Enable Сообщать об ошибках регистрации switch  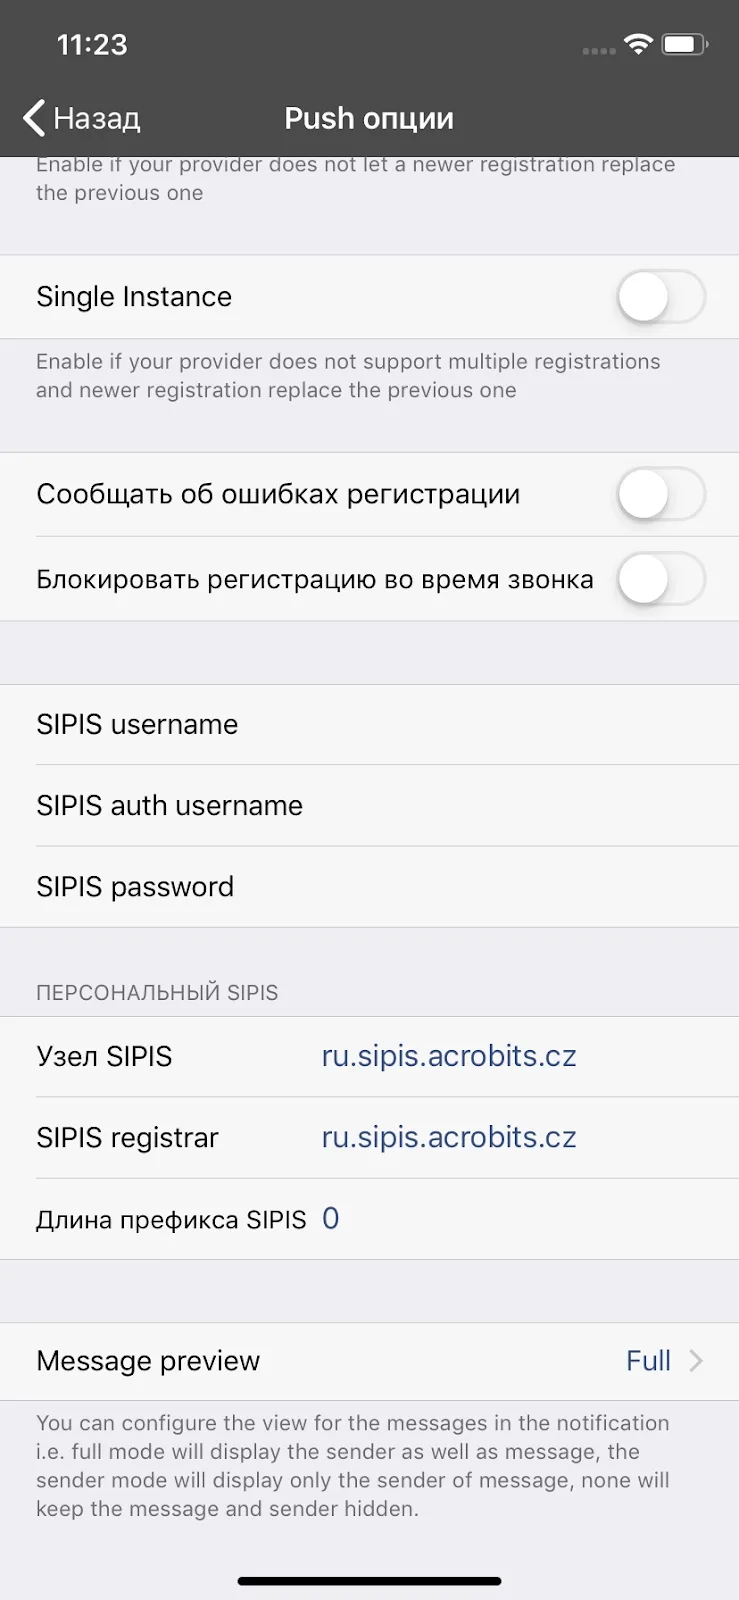pyautogui.click(x=661, y=494)
